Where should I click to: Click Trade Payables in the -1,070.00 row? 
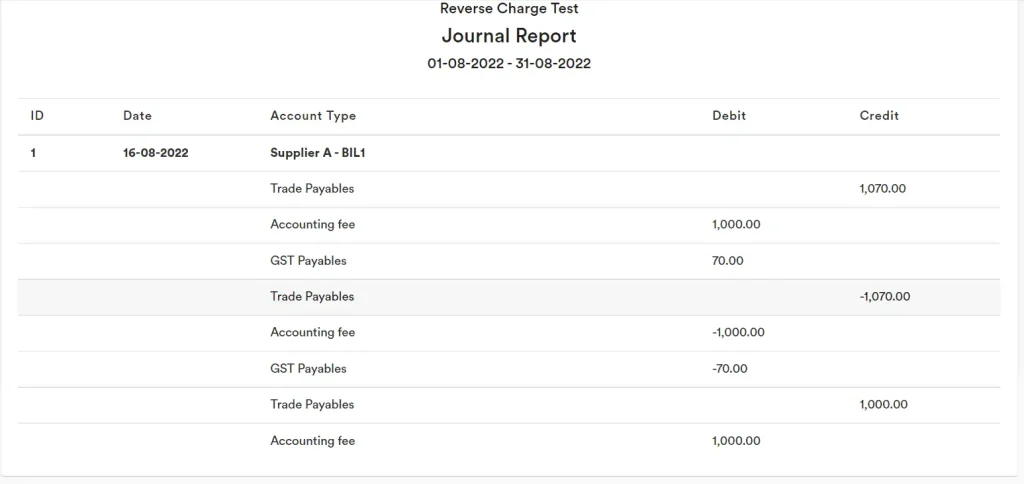point(312,297)
